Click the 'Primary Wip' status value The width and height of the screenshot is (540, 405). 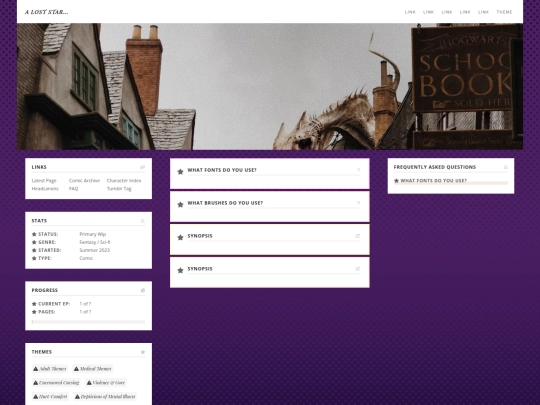[x=93, y=234]
